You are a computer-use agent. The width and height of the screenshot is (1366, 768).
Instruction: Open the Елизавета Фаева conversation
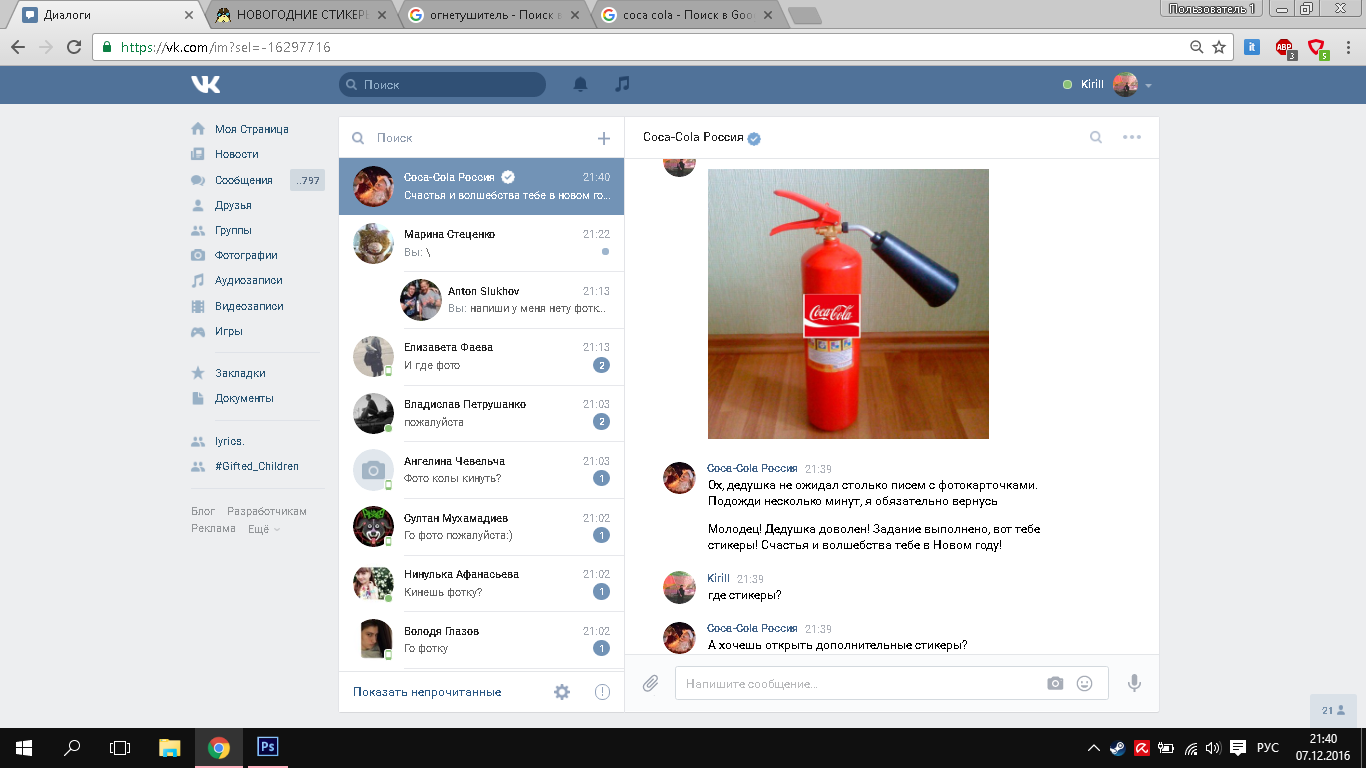coord(481,356)
